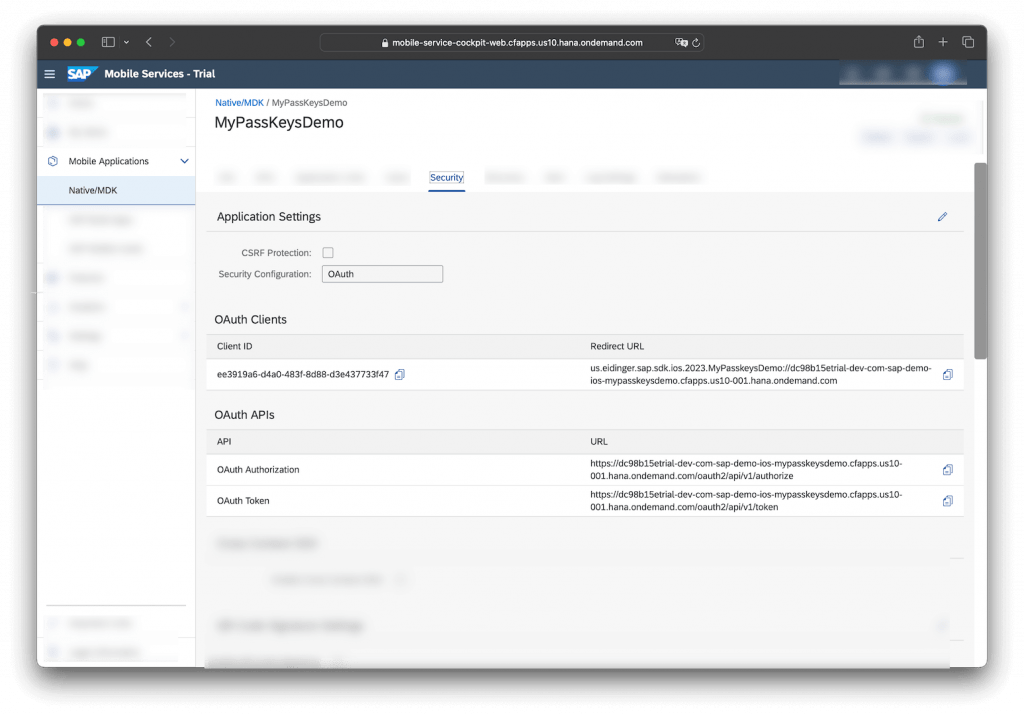Click the Client ID ee3919a6 text
Screen dimensions: 1024x716
click(303, 374)
